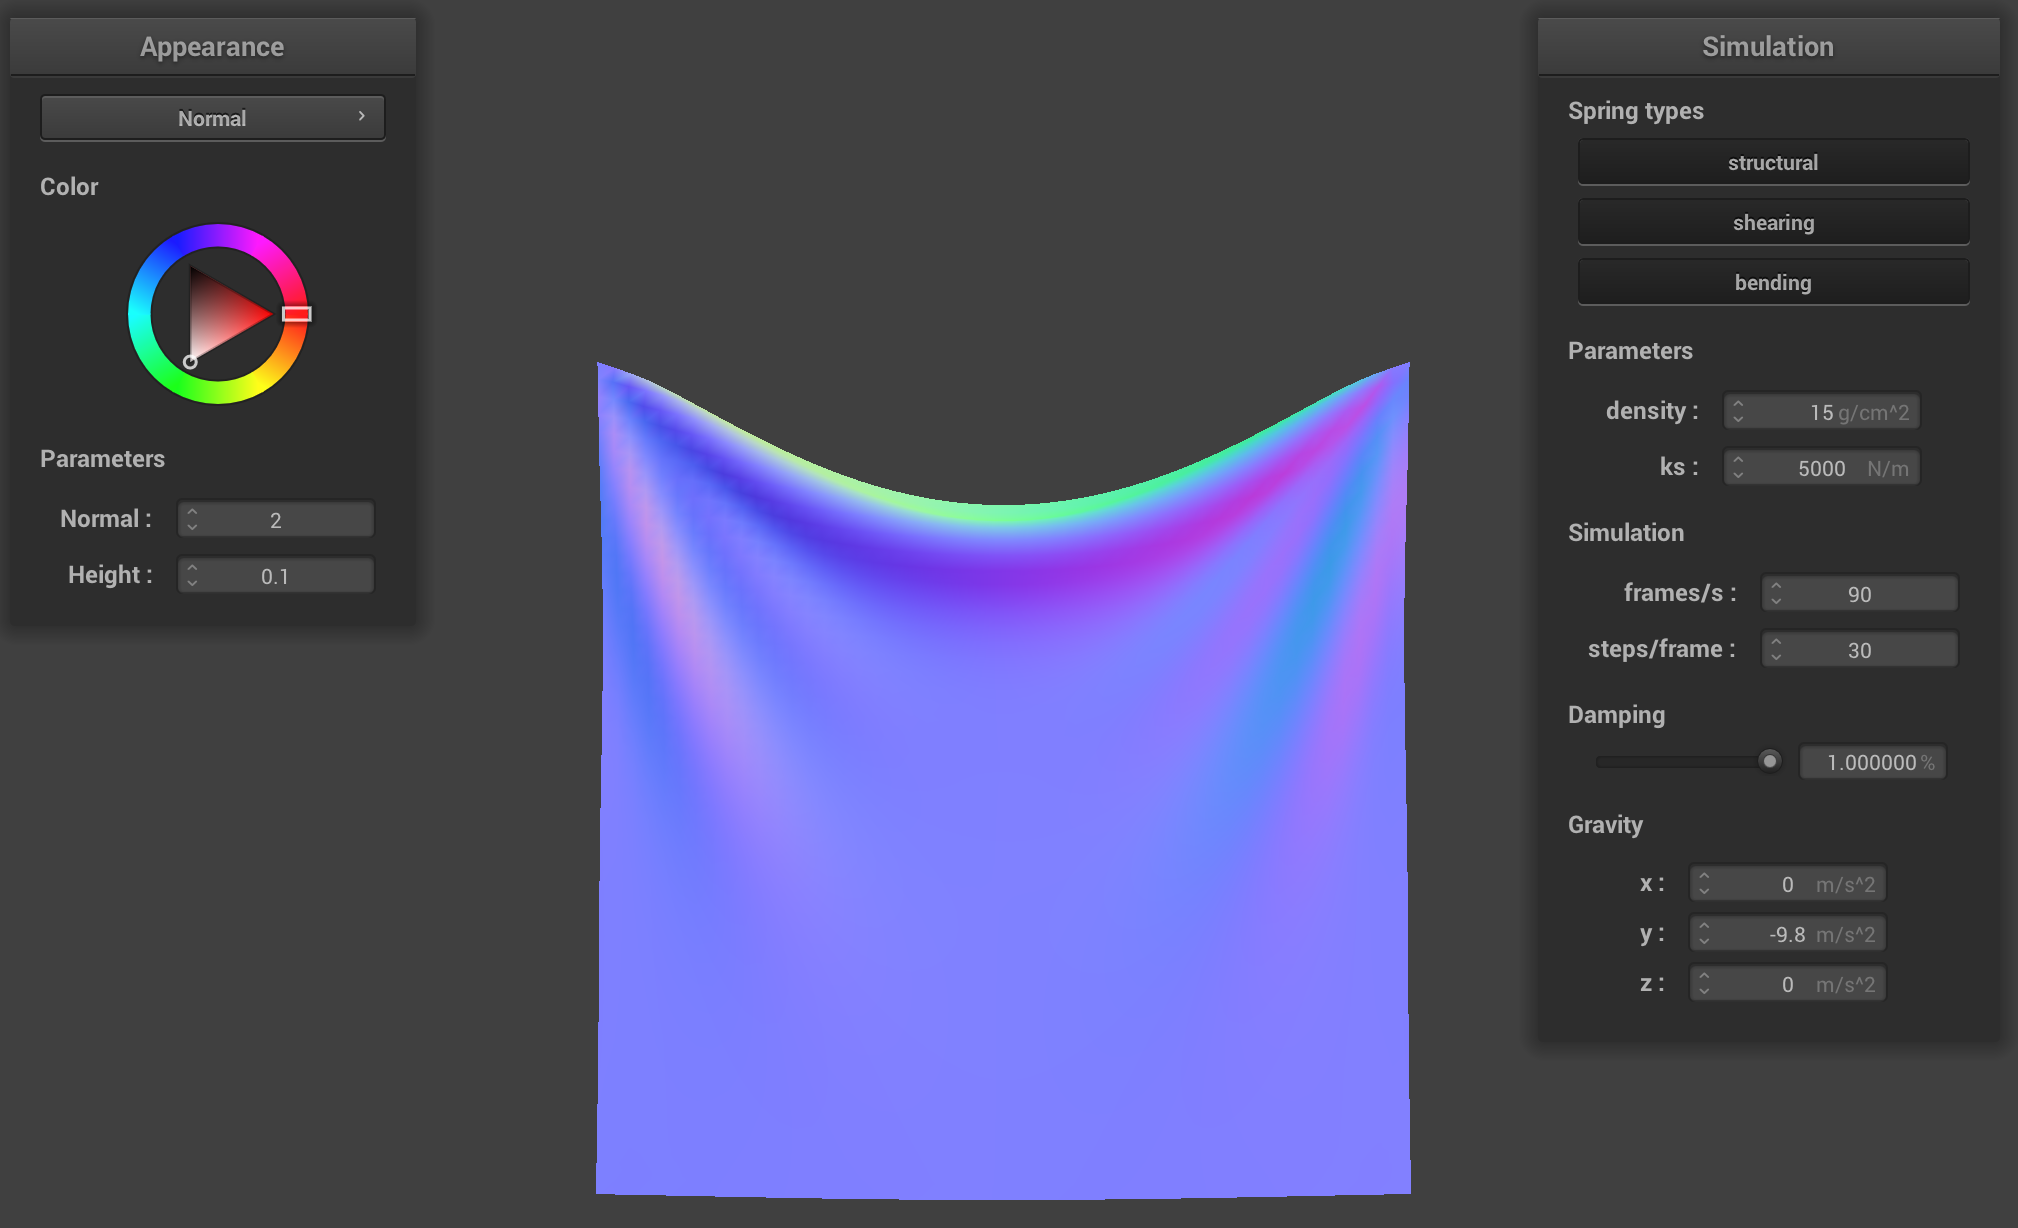Viewport: 2018px width, 1228px height.
Task: Click the gravity z field
Action: pyautogui.click(x=1787, y=983)
